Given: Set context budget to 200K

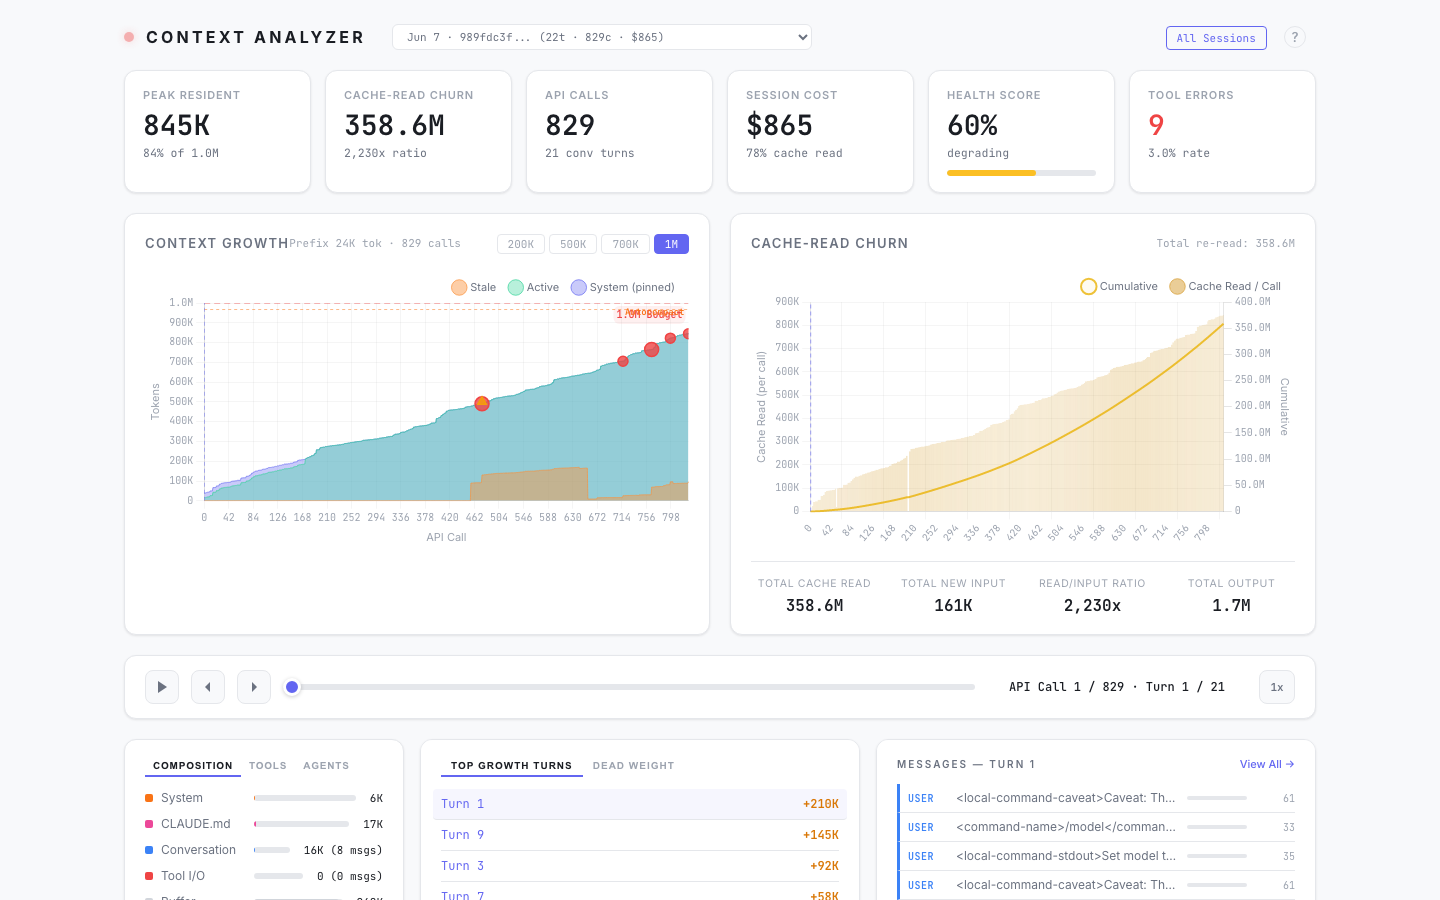Looking at the screenshot, I should pyautogui.click(x=521, y=244).
